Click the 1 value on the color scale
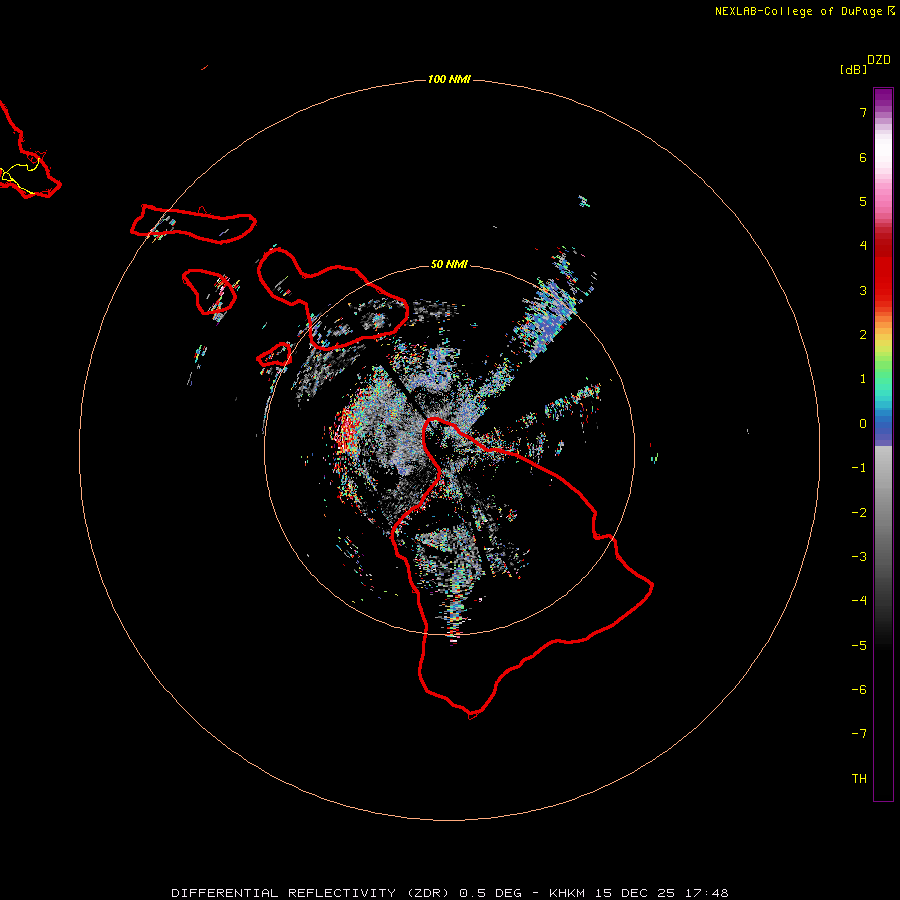This screenshot has height=900, width=900. pos(863,379)
